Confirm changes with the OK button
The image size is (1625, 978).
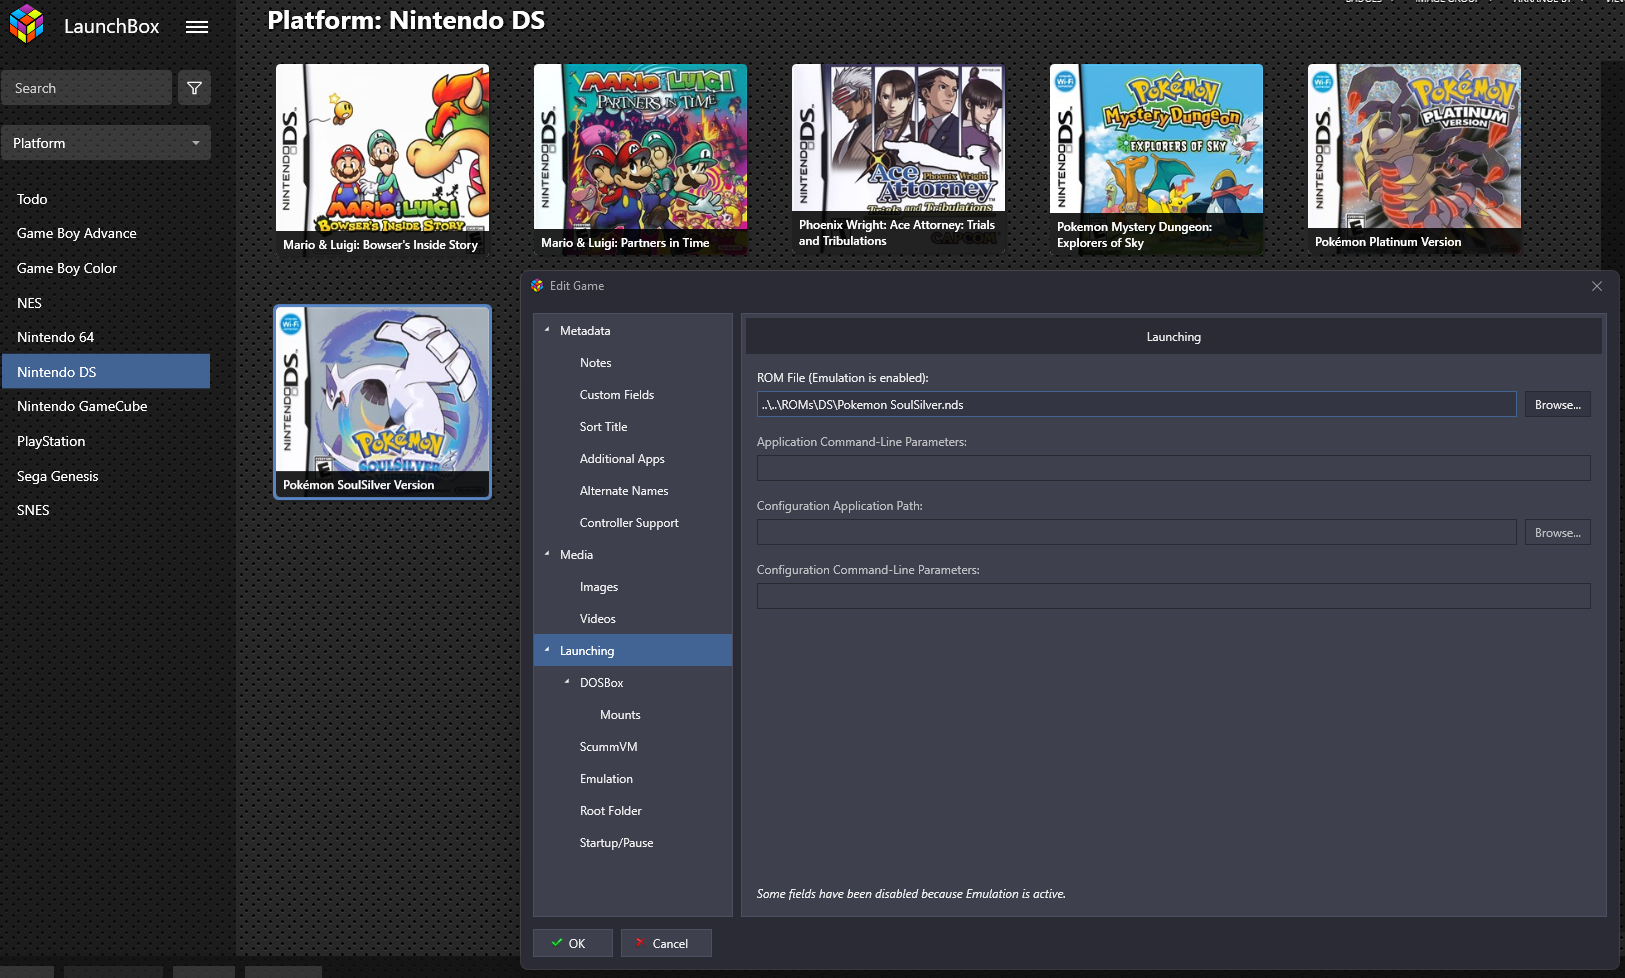click(572, 943)
